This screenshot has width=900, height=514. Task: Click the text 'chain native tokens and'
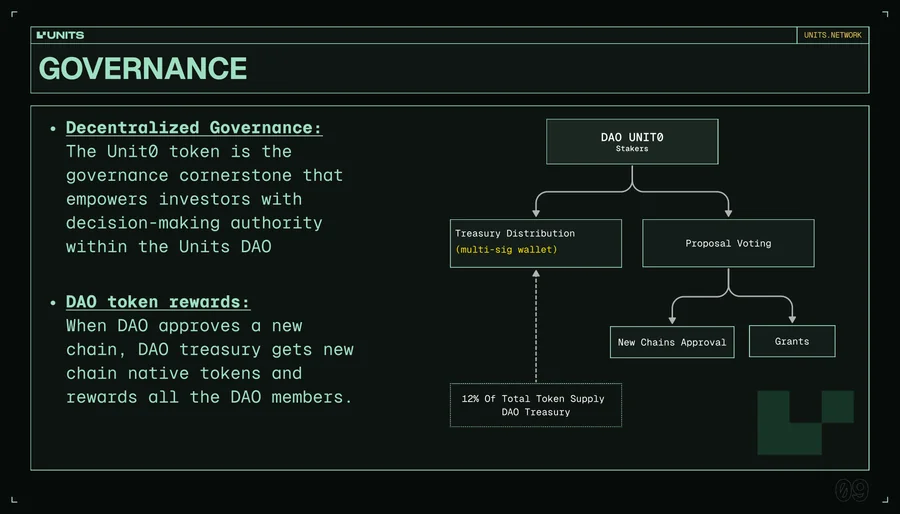(184, 373)
